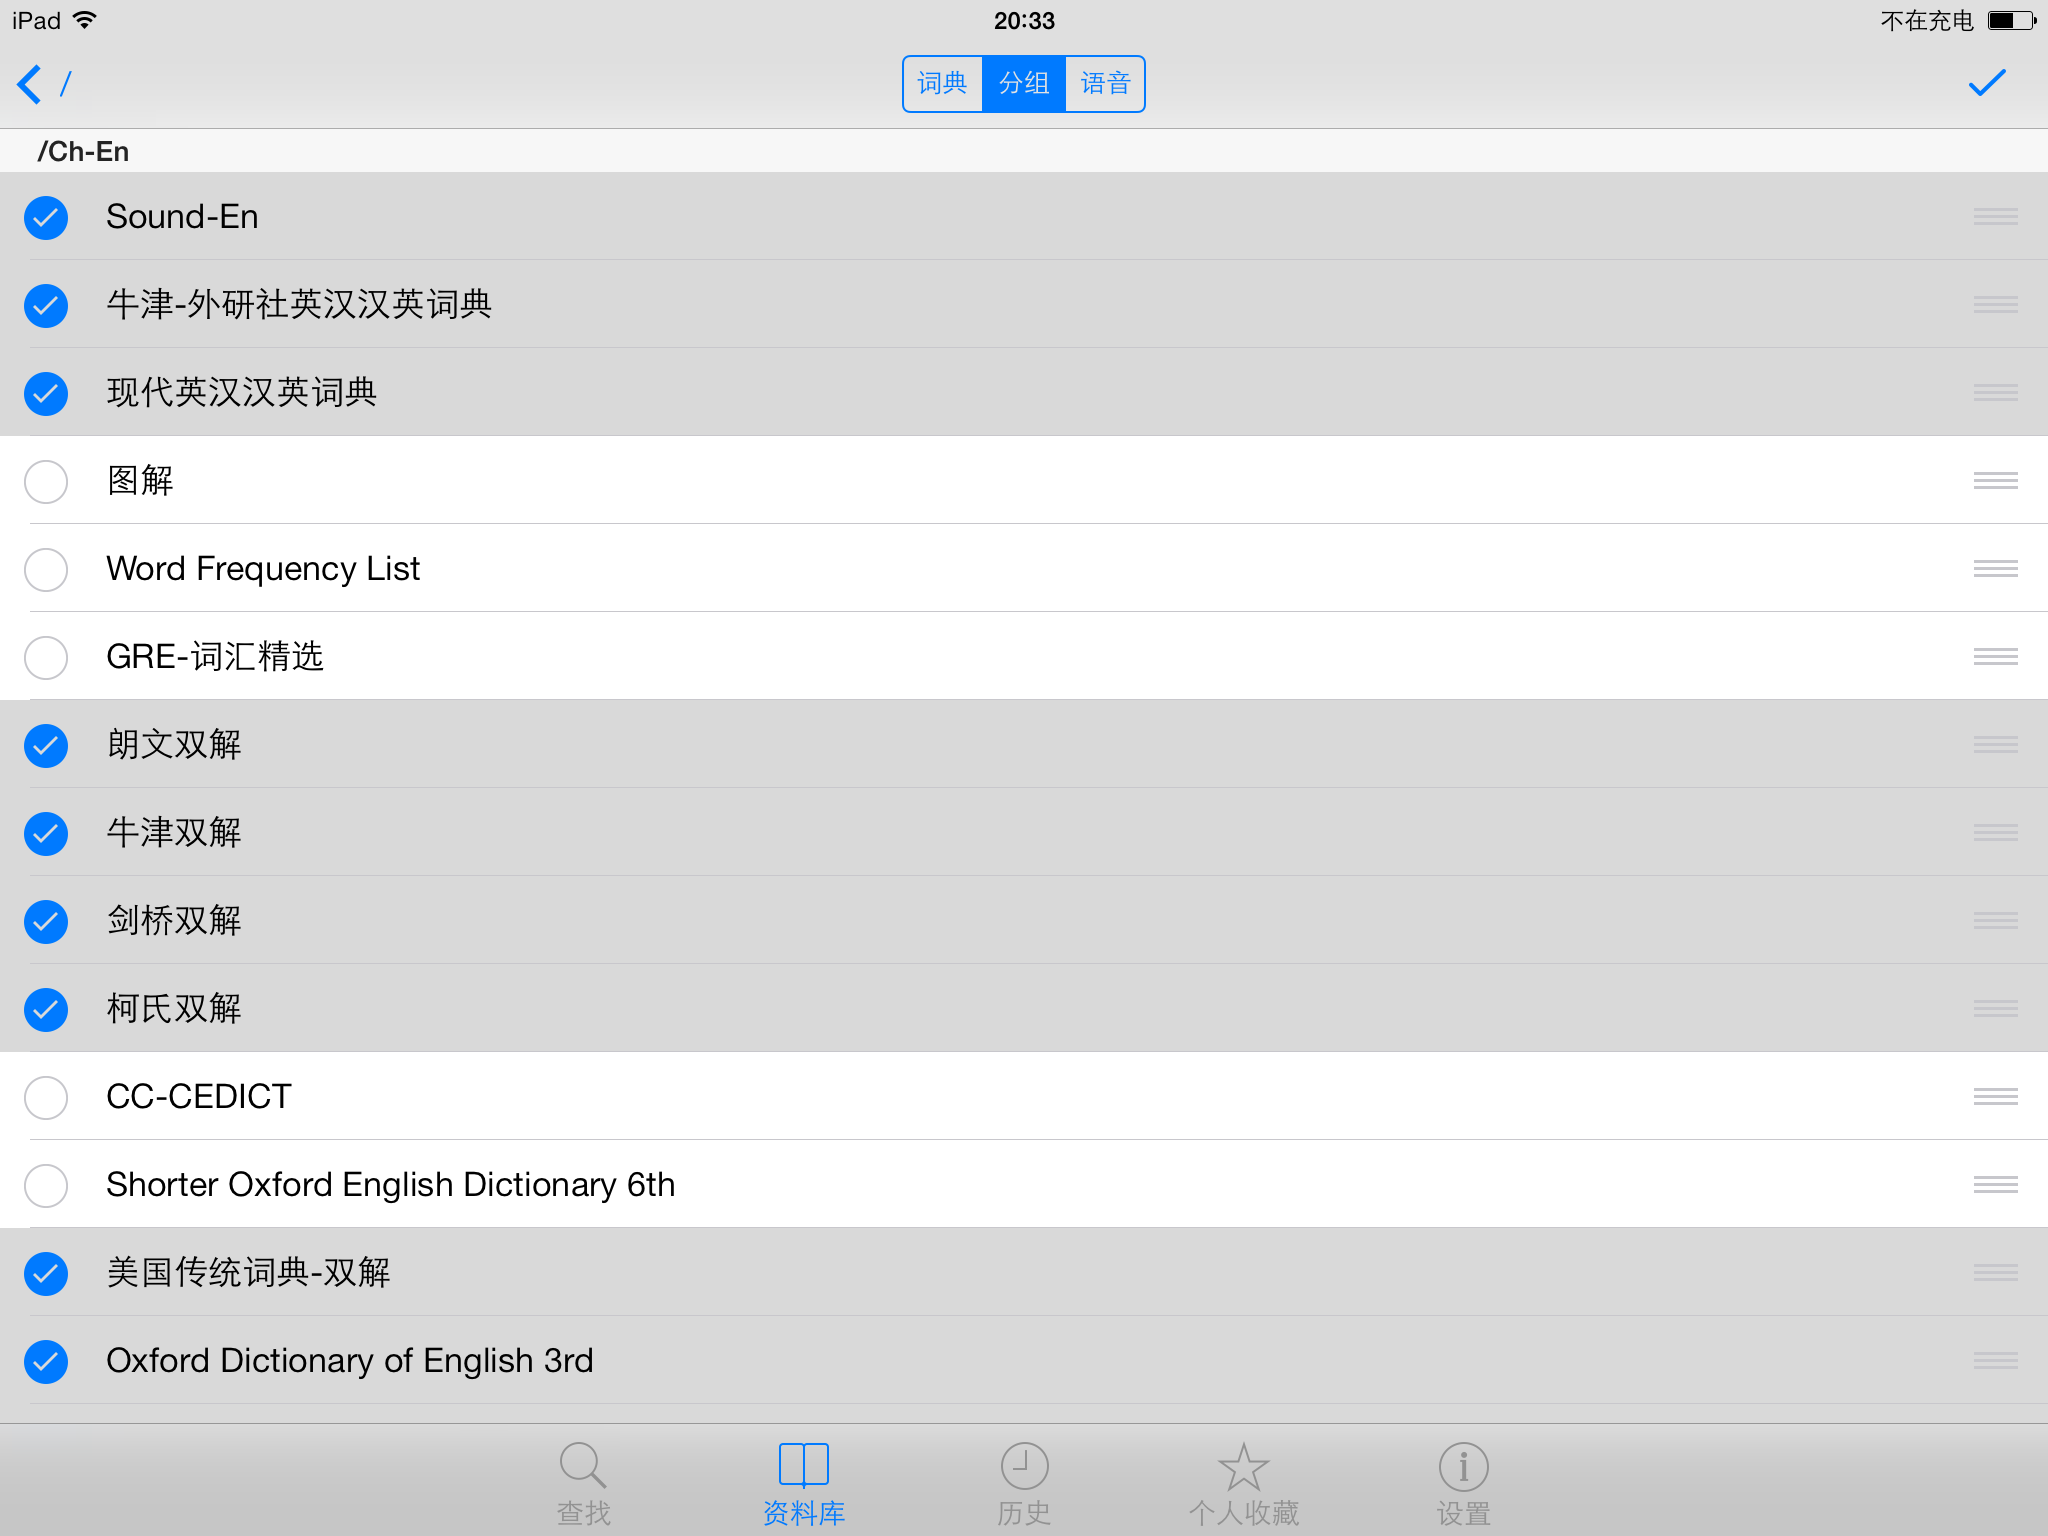Tap the 20:33 clock
Screen dimensions: 2048x1536
tap(1024, 20)
